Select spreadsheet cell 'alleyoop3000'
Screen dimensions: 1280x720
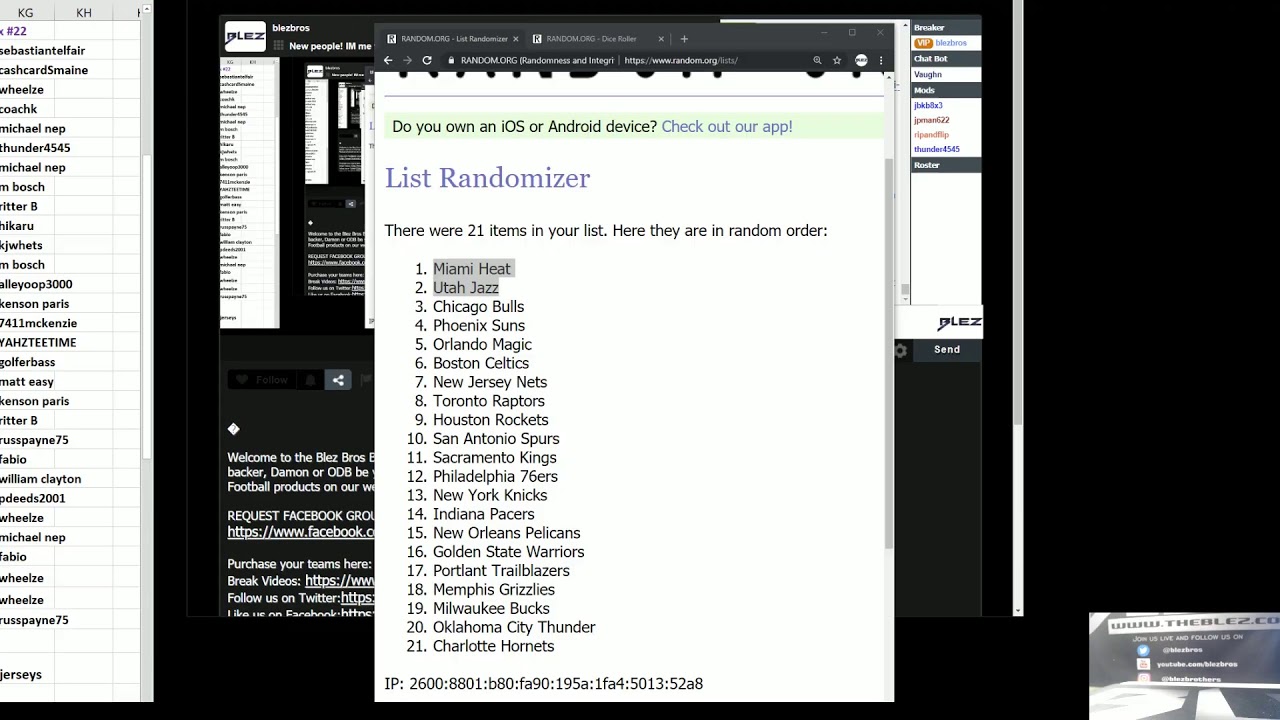coord(36,284)
